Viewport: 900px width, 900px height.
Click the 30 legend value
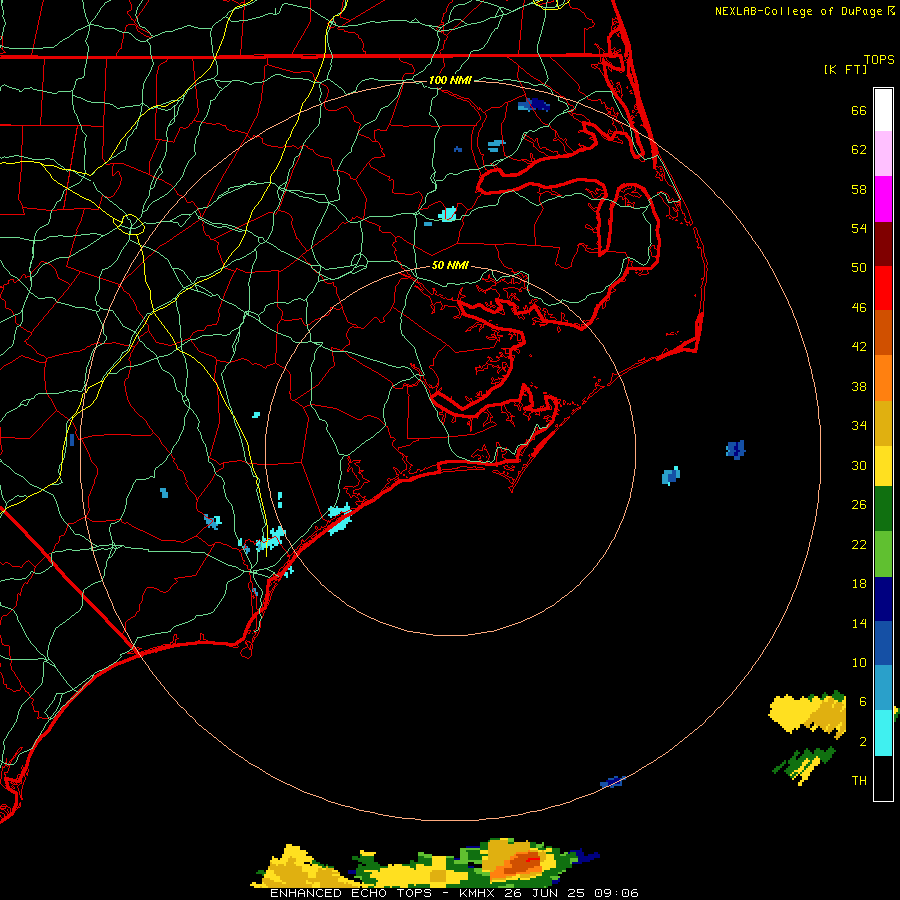pyautogui.click(x=859, y=465)
